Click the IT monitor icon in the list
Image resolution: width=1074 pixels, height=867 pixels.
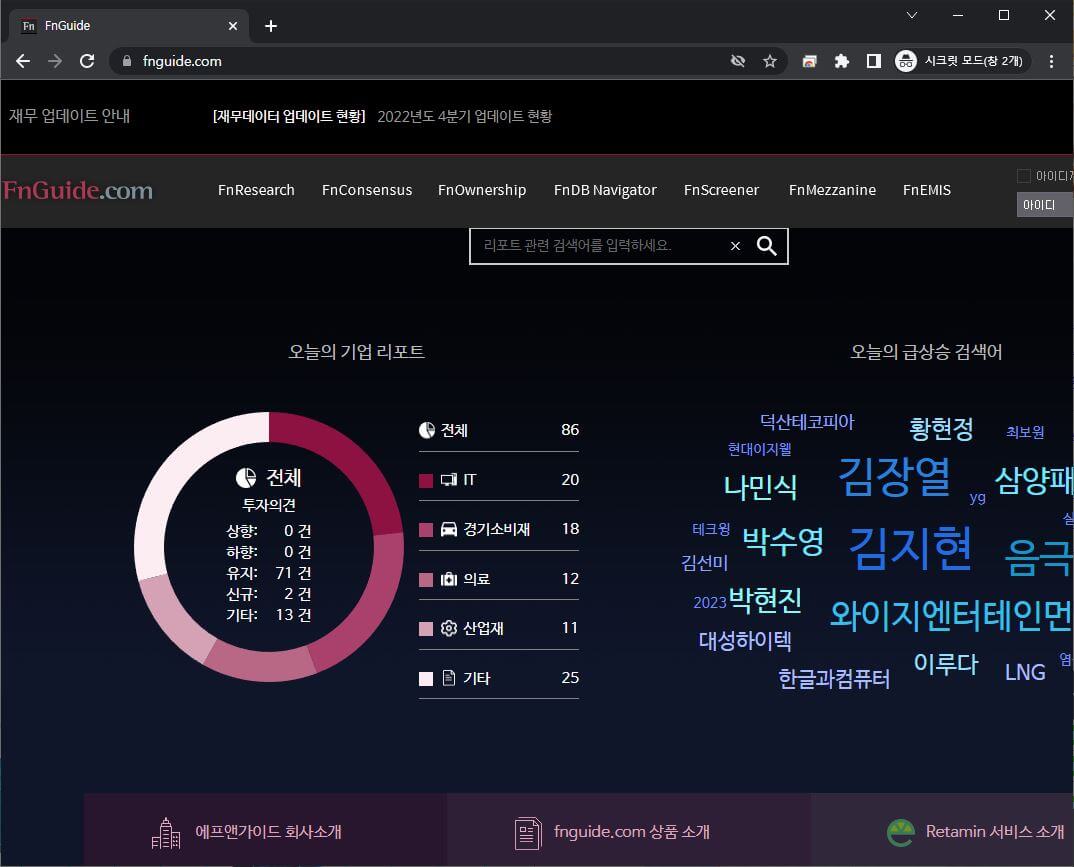[x=449, y=479]
